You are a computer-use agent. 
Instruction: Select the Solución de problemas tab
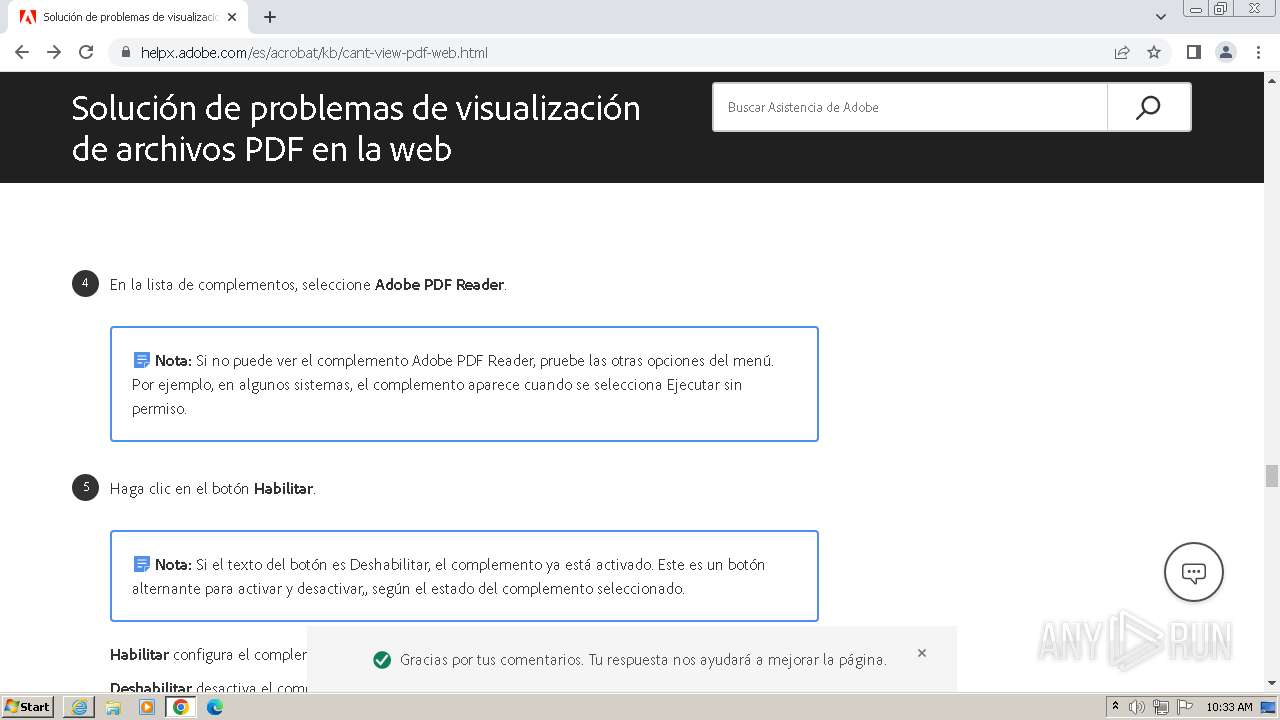[127, 17]
